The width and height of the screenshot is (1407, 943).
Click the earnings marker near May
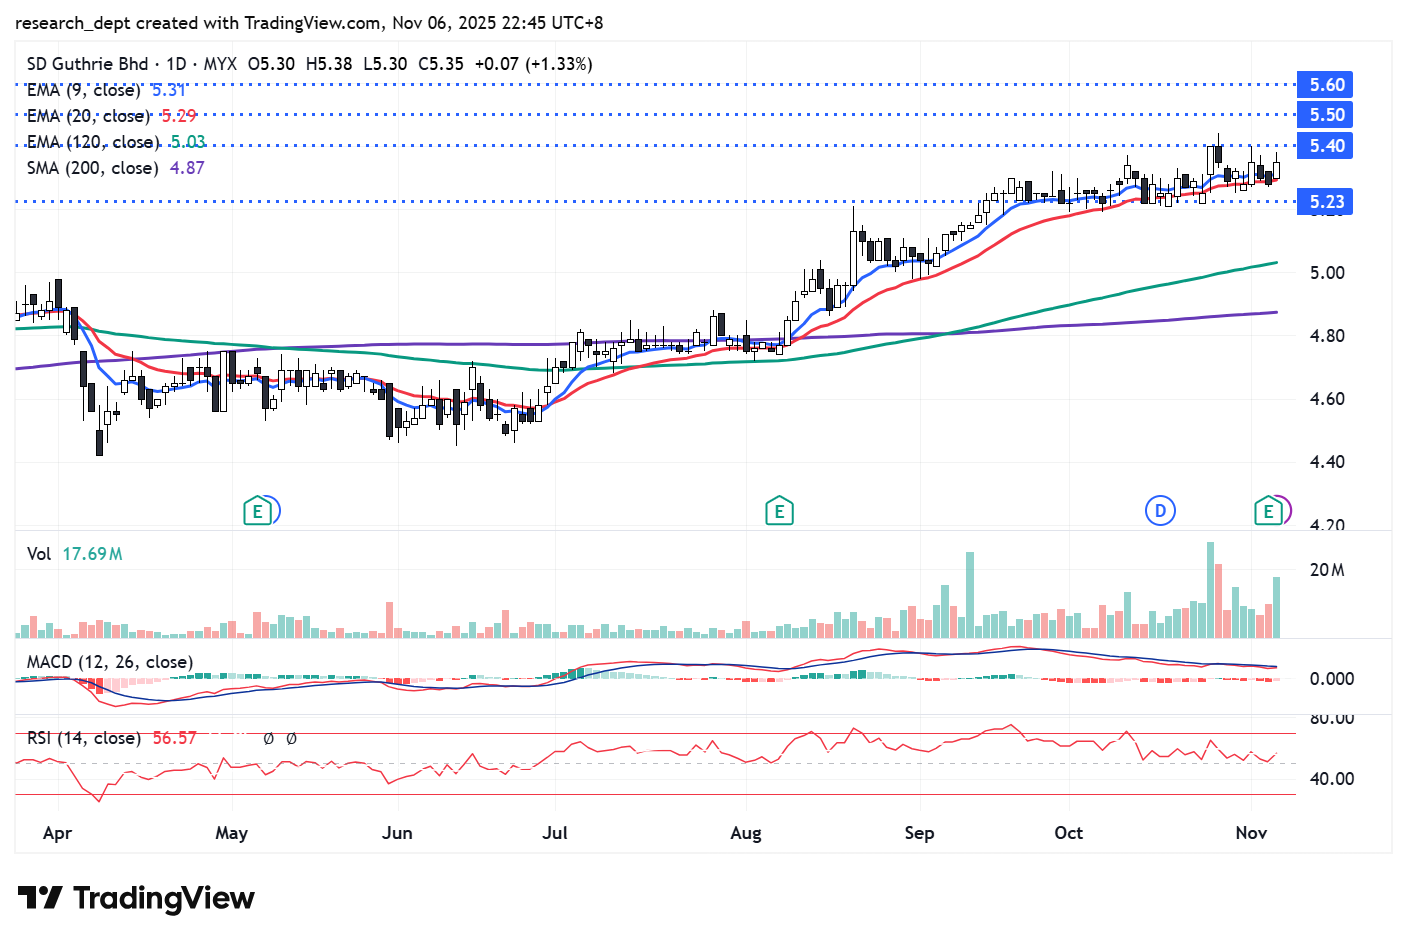[258, 511]
